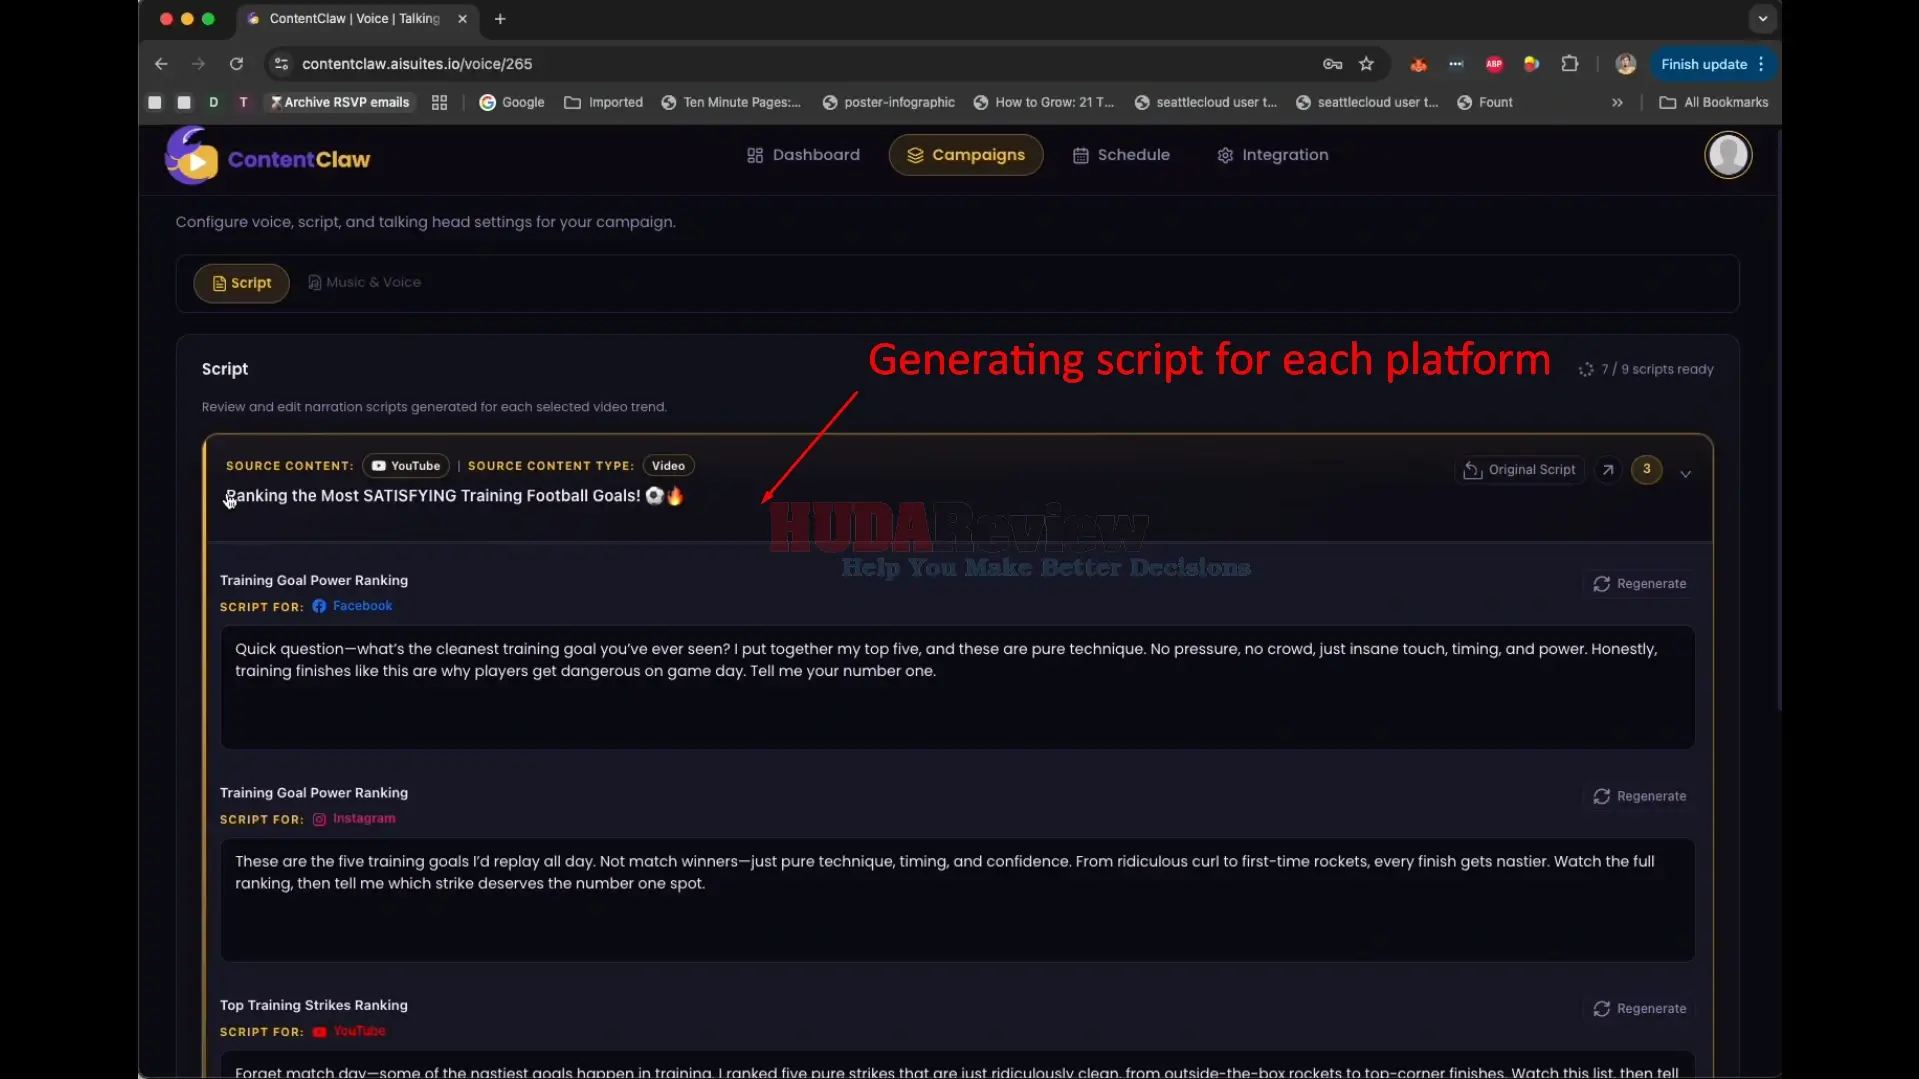Click the Facebook platform label
Image resolution: width=1919 pixels, height=1079 pixels.
[x=352, y=606]
